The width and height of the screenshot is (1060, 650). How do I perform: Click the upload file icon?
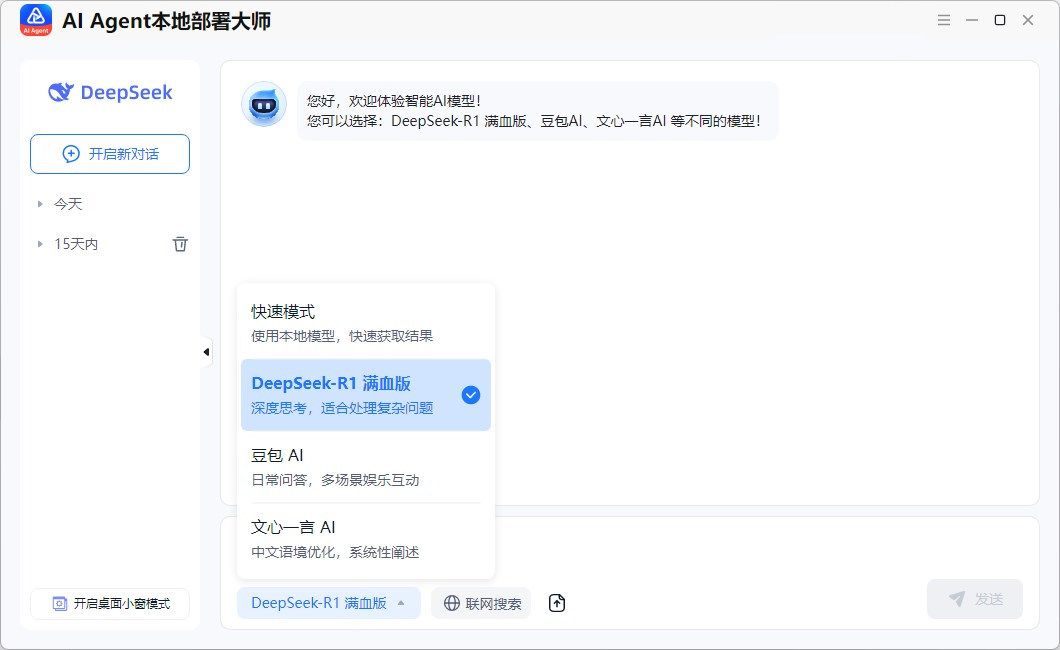click(556, 603)
